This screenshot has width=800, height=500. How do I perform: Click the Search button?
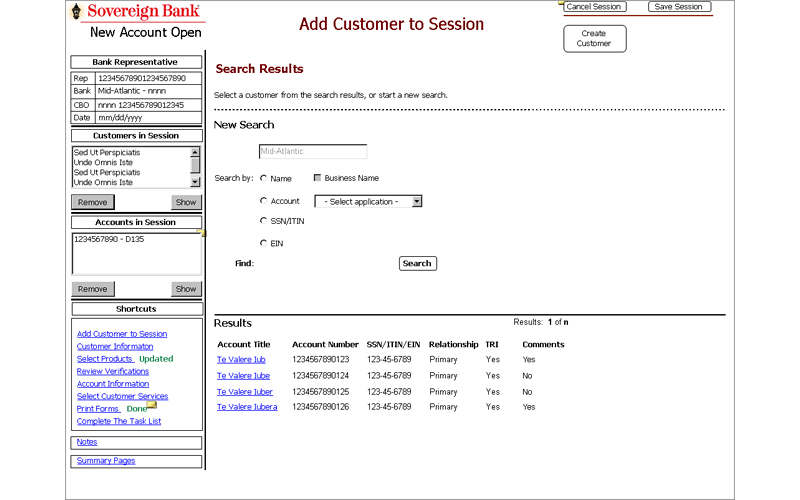(x=417, y=264)
